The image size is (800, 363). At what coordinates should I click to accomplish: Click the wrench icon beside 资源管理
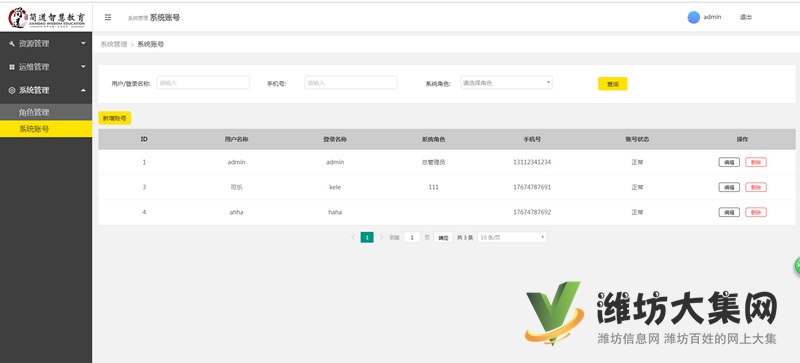tap(12, 44)
